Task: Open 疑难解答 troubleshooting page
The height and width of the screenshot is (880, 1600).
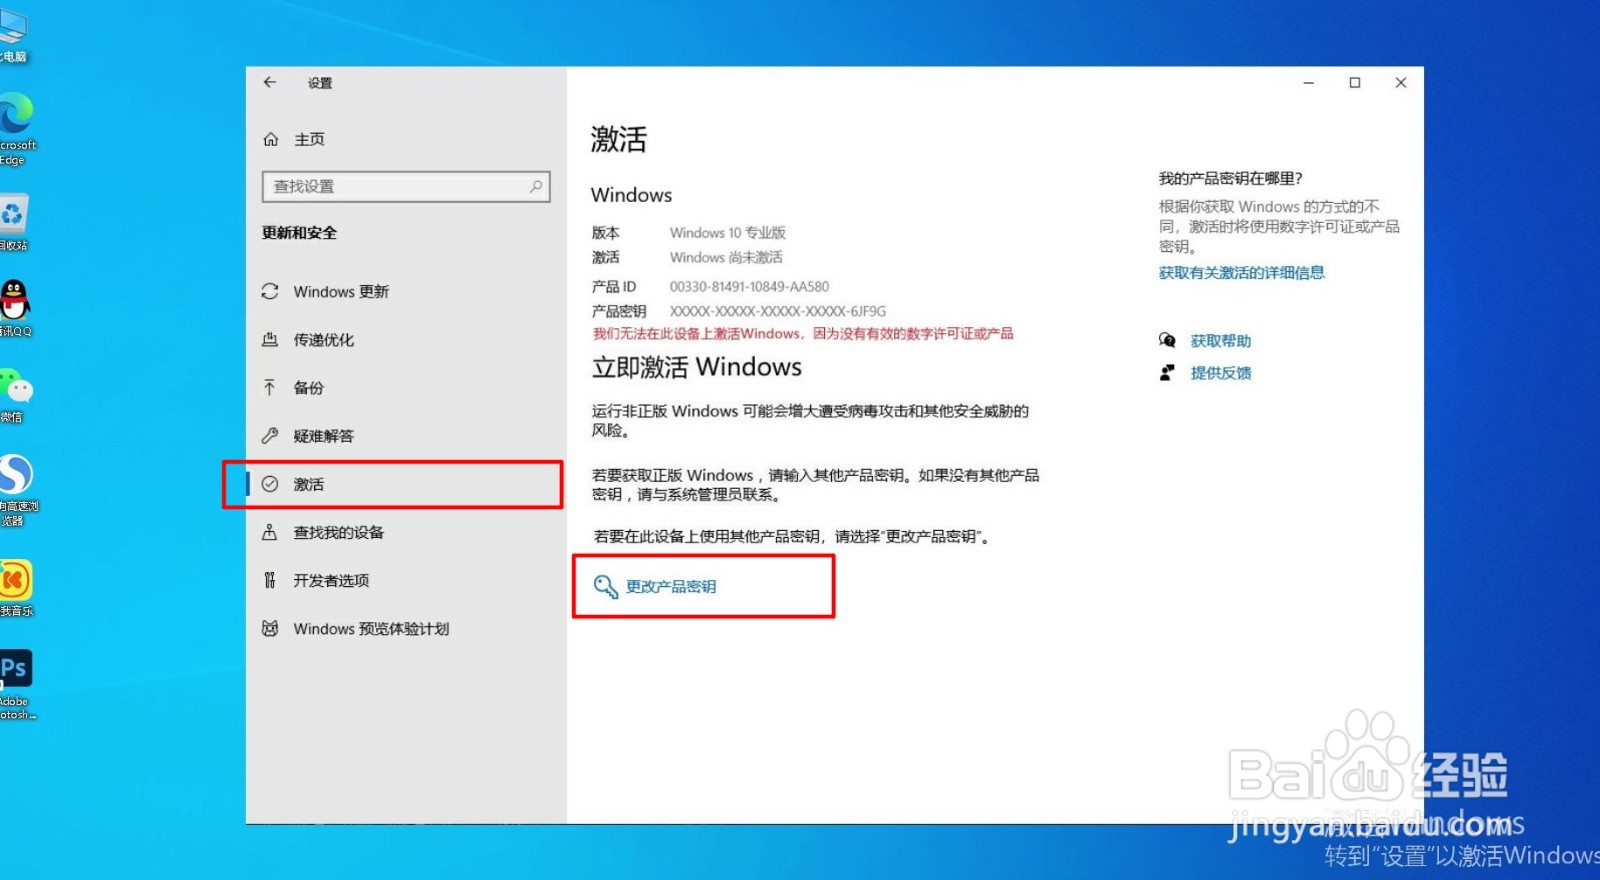Action: click(323, 436)
